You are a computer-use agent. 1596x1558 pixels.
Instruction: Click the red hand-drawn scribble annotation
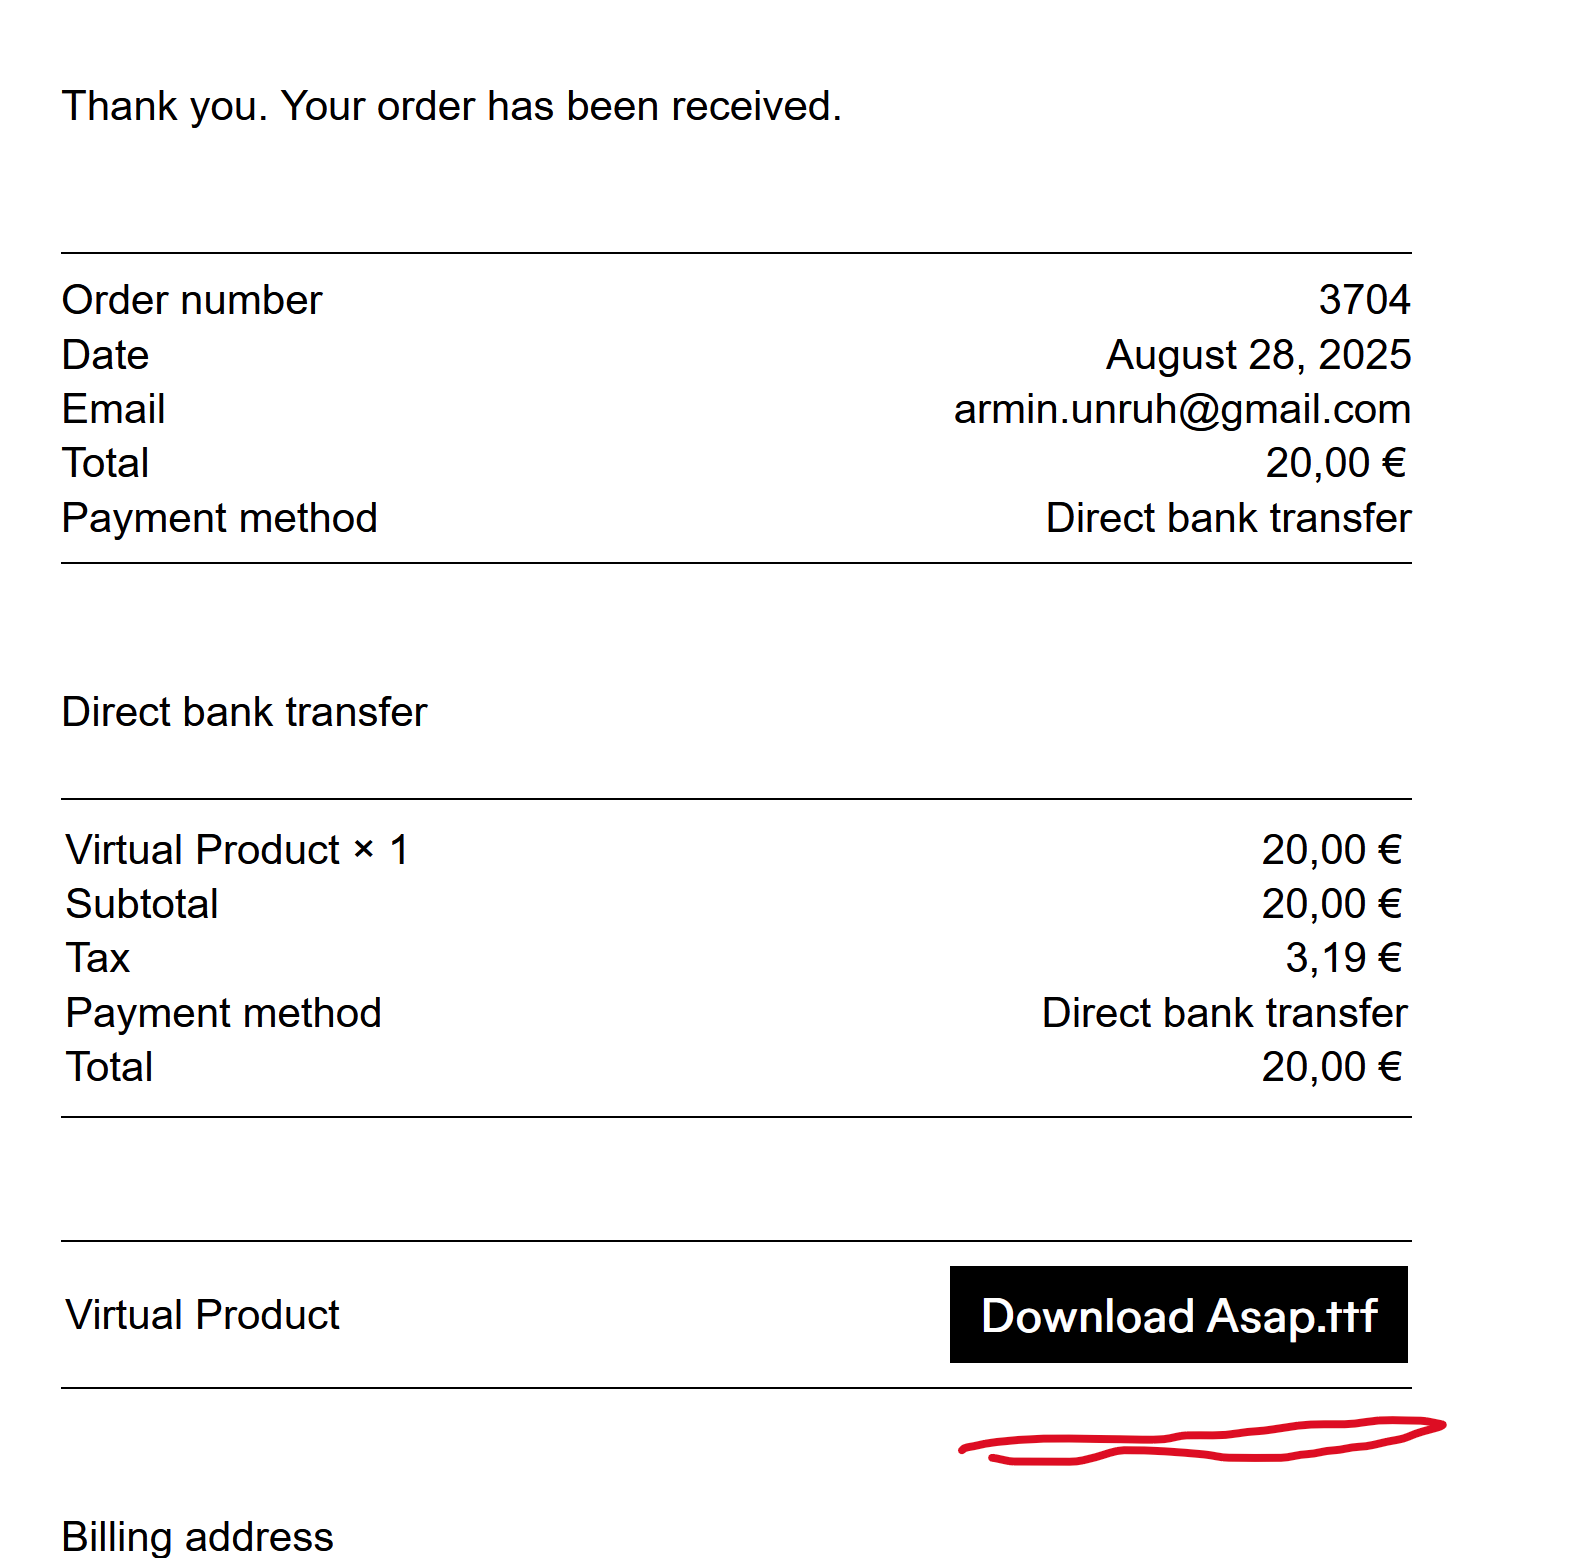click(x=1200, y=1441)
